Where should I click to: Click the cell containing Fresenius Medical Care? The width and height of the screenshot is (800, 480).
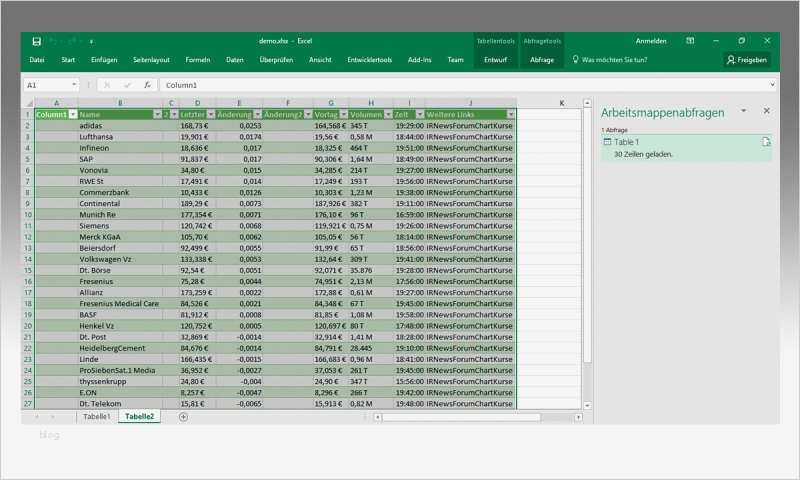pos(120,304)
